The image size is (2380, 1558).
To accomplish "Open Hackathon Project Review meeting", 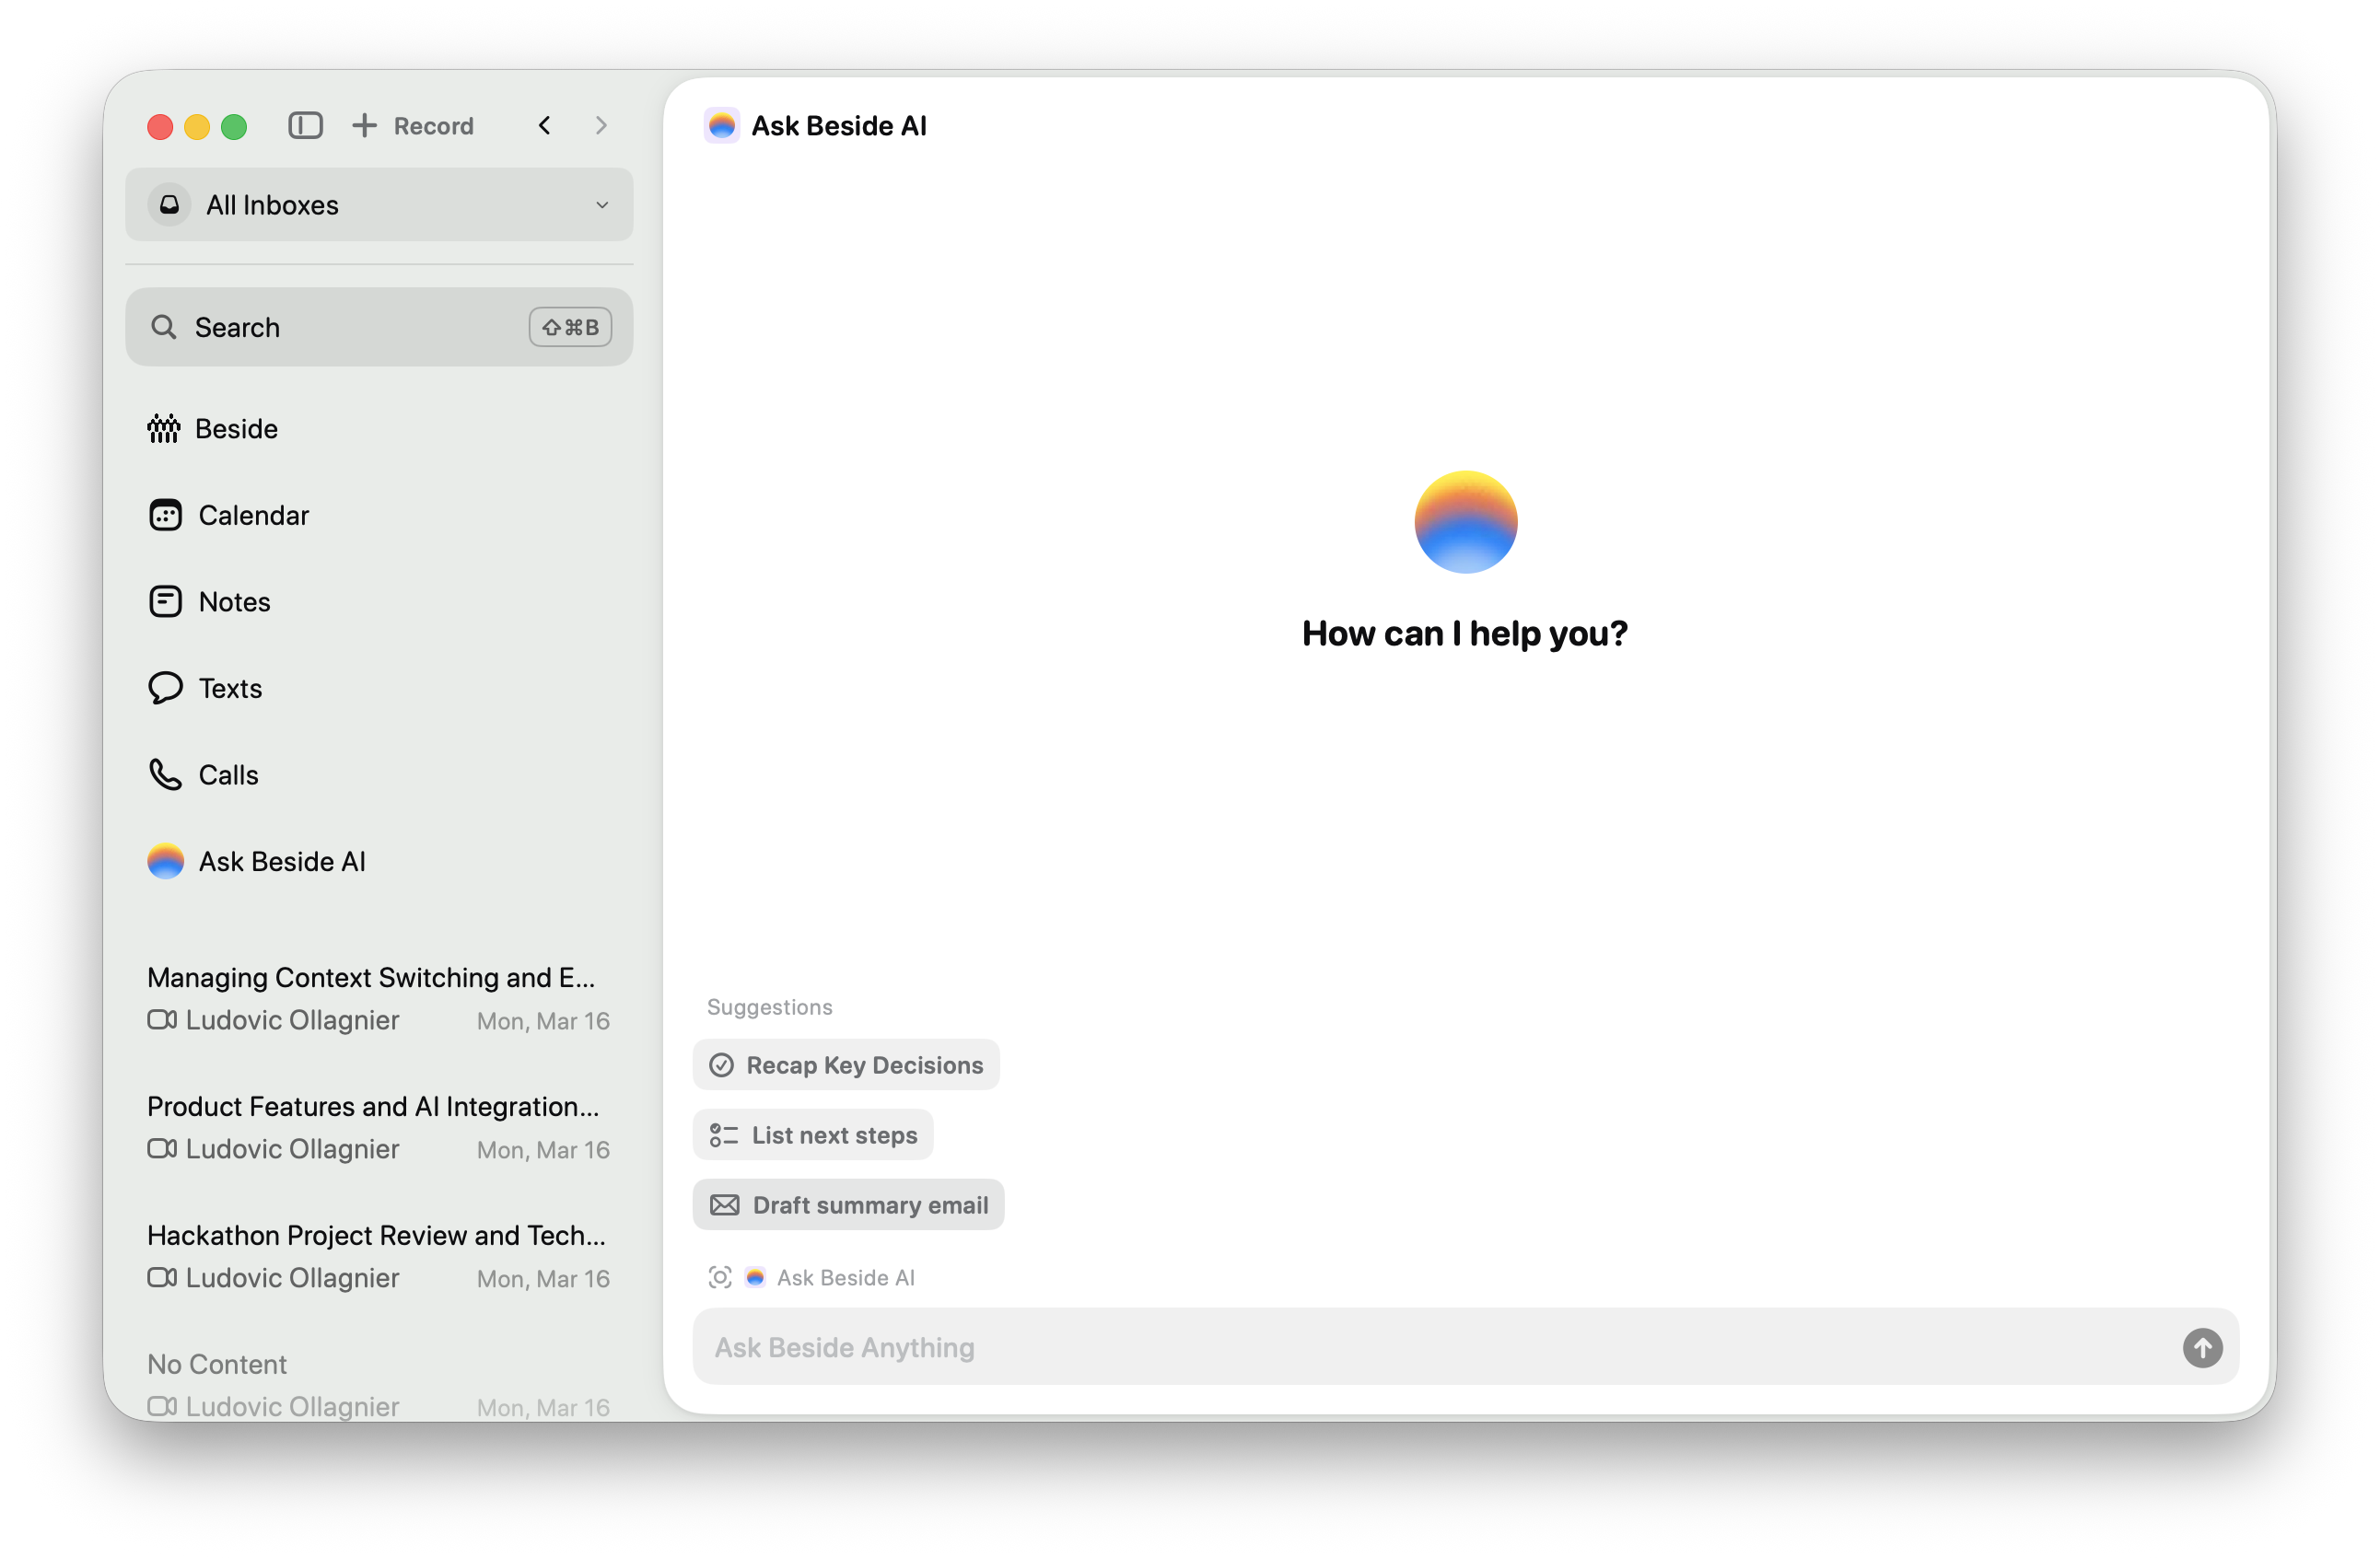I will pos(379,1256).
